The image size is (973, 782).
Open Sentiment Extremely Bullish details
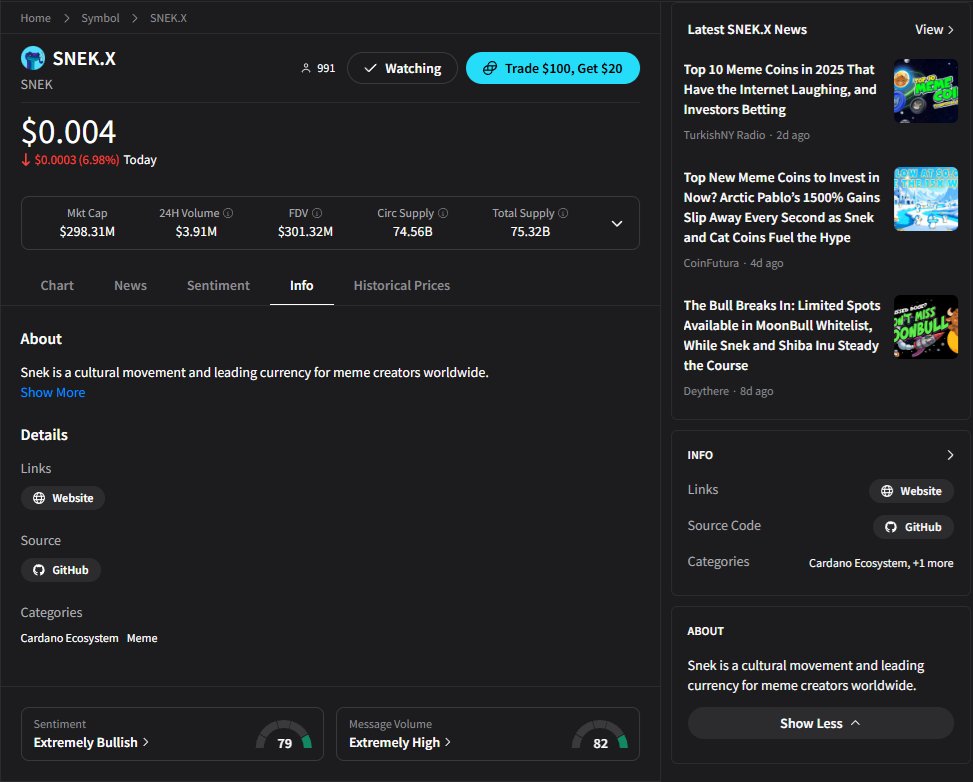[x=91, y=742]
